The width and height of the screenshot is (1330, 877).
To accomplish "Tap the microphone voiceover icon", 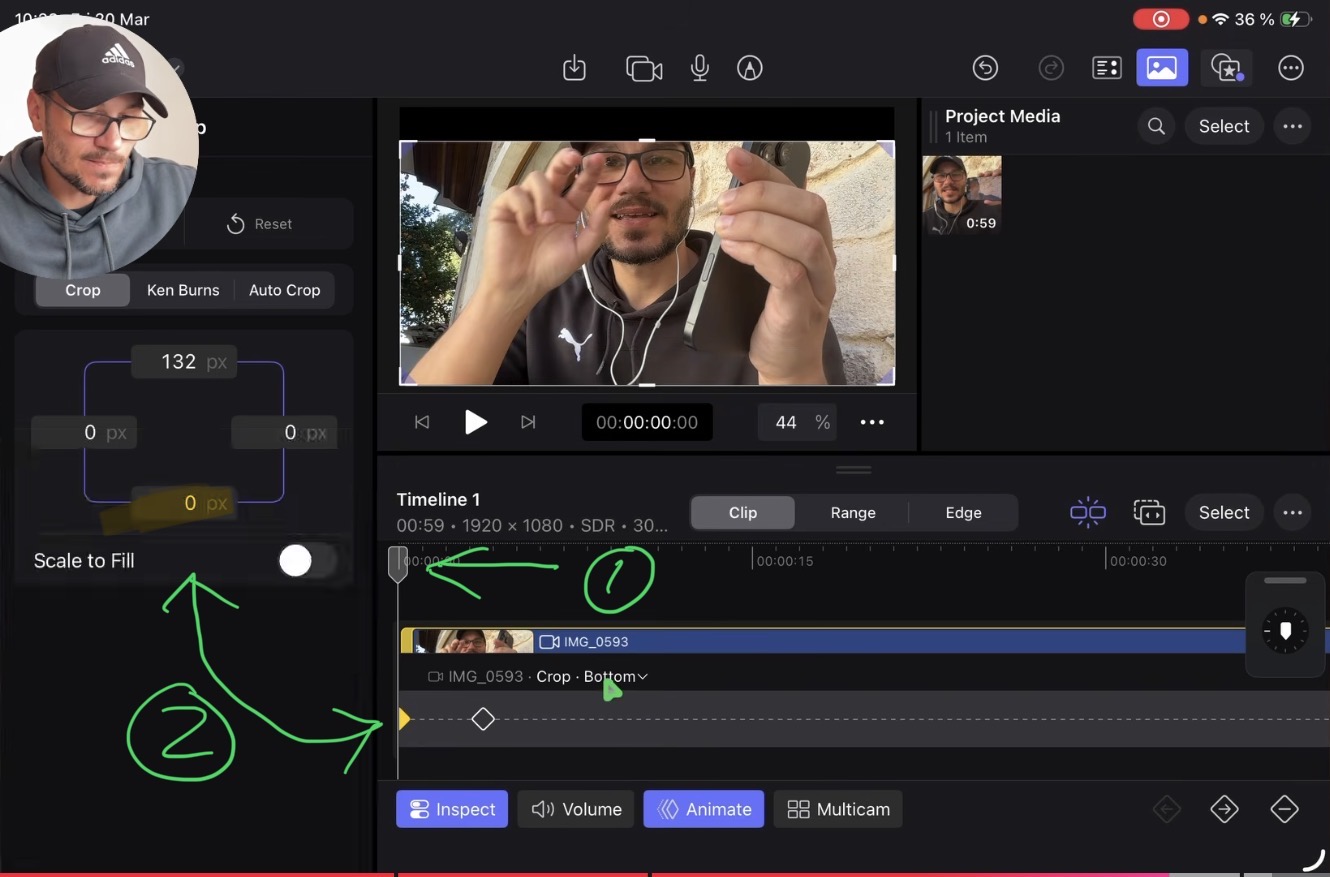I will pyautogui.click(x=699, y=68).
